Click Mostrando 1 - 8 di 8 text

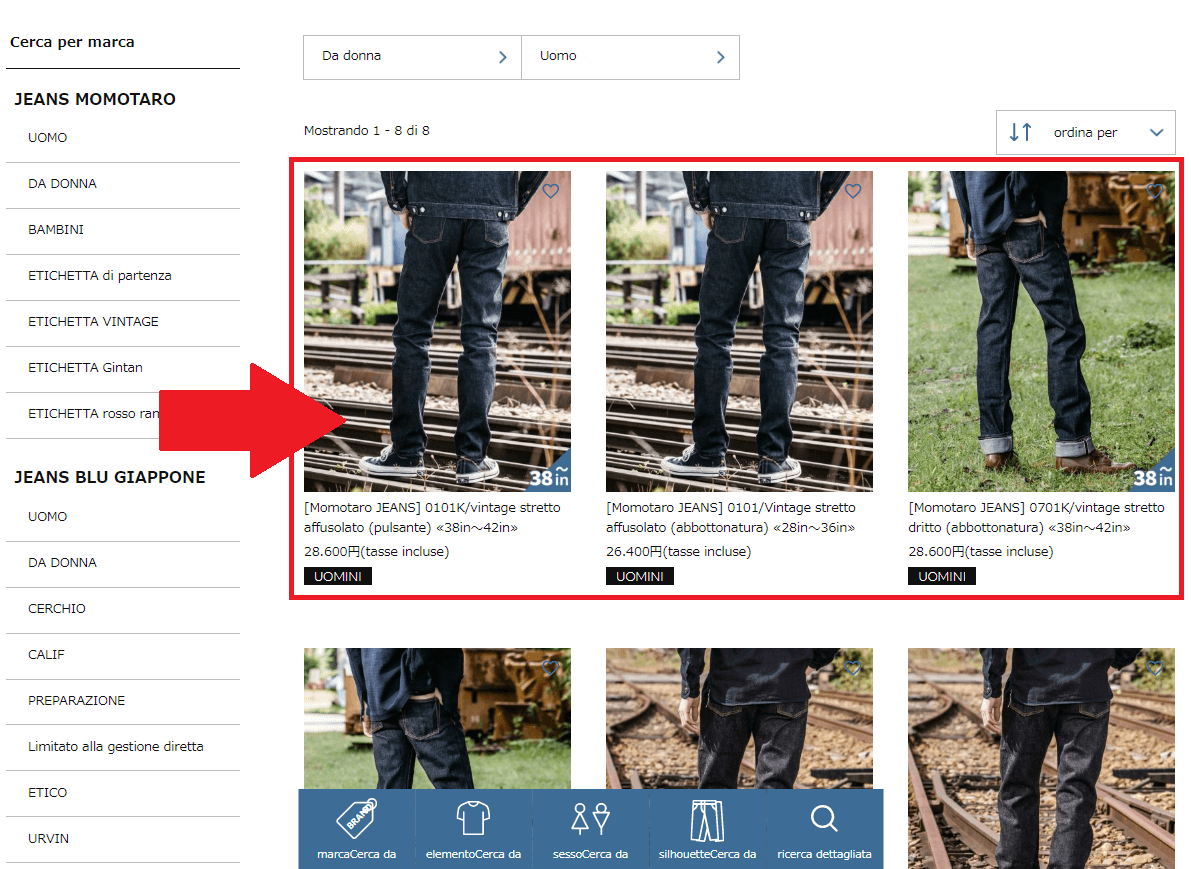[367, 131]
